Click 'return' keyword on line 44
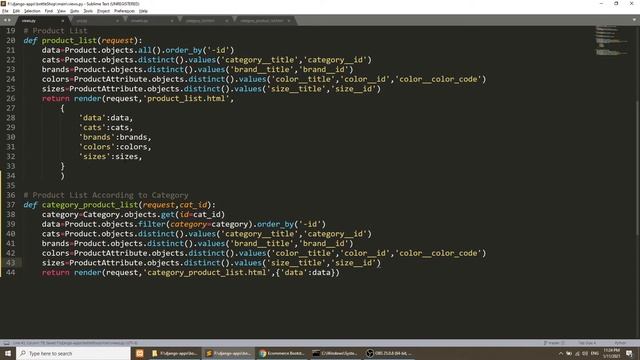The width and height of the screenshot is (640, 360). 56,272
